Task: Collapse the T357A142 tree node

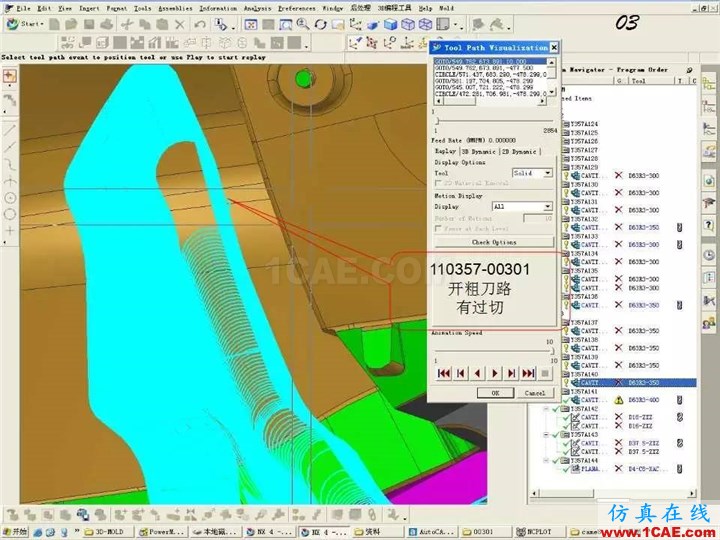Action: [546, 409]
